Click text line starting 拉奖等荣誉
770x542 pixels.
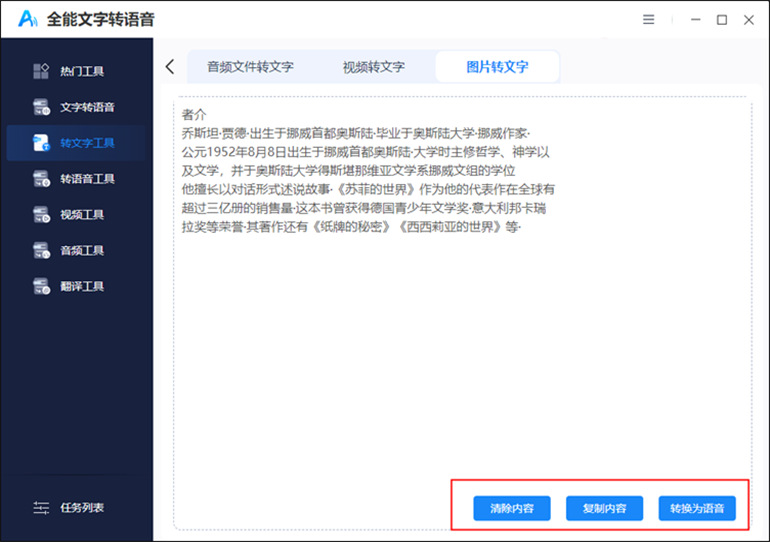point(351,227)
